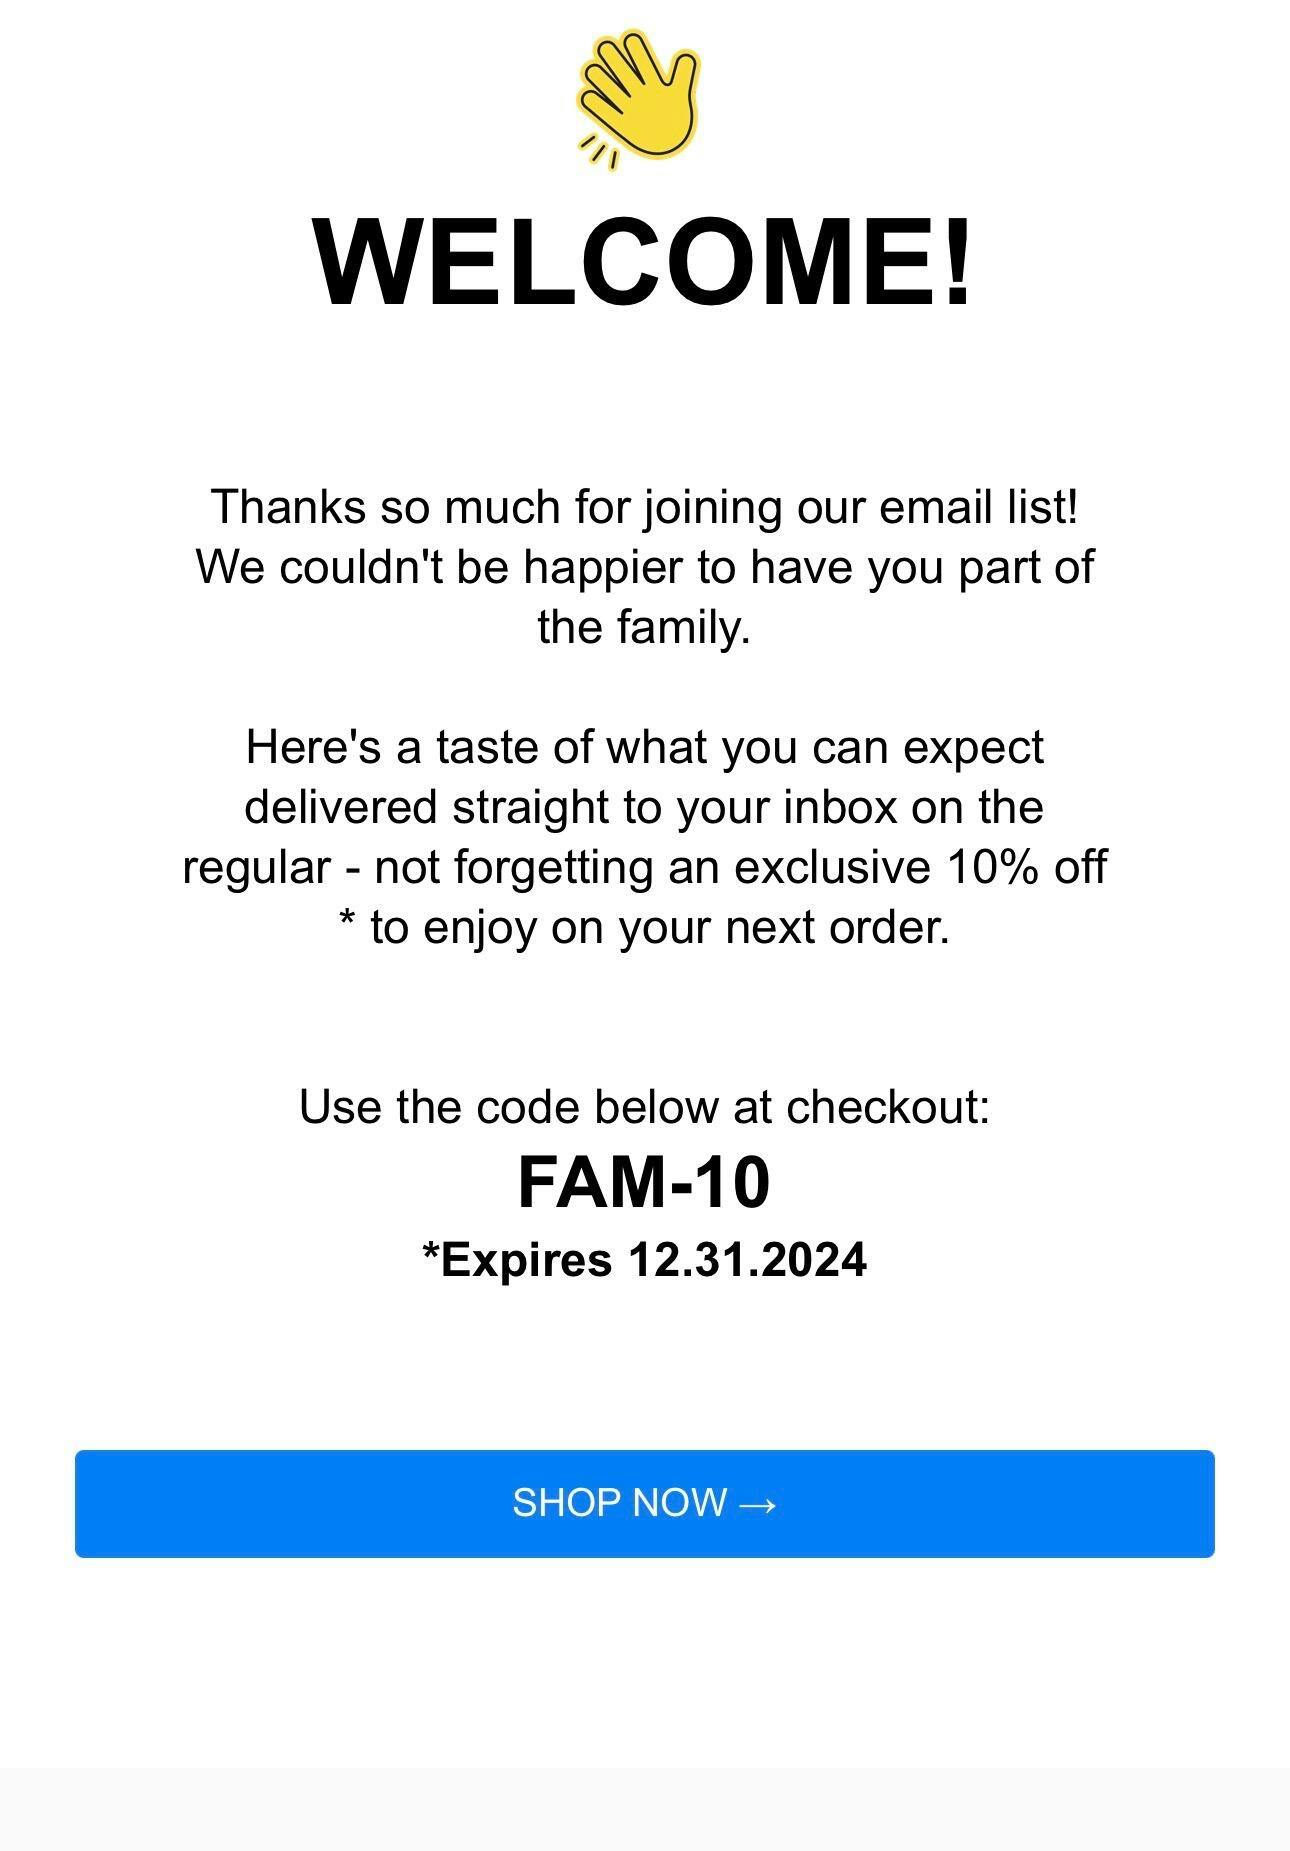Click the "delivered straight to your inbox" line

(644, 807)
